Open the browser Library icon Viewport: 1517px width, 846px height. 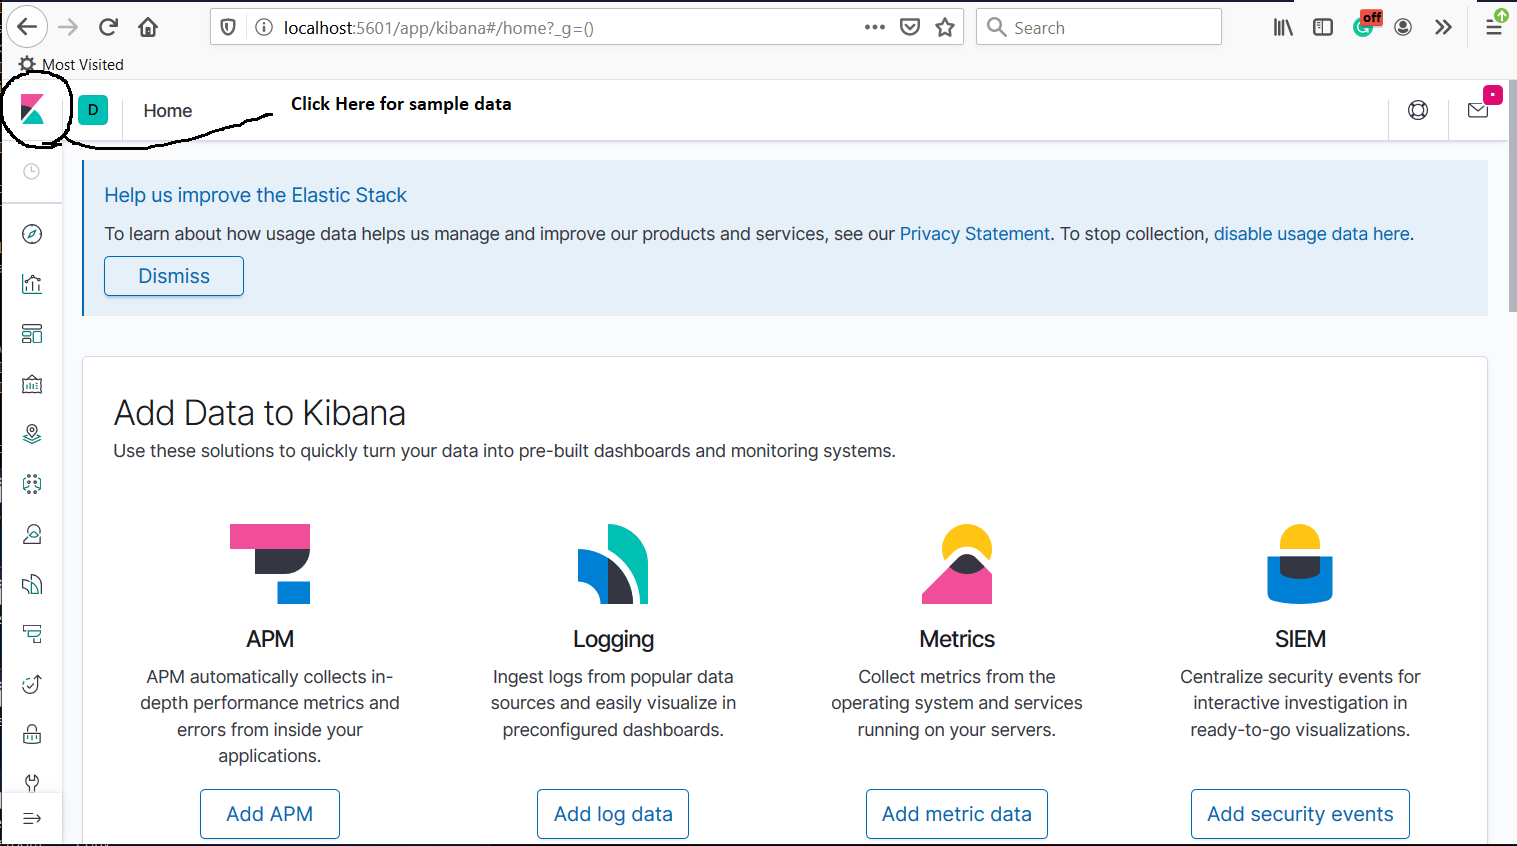1283,27
